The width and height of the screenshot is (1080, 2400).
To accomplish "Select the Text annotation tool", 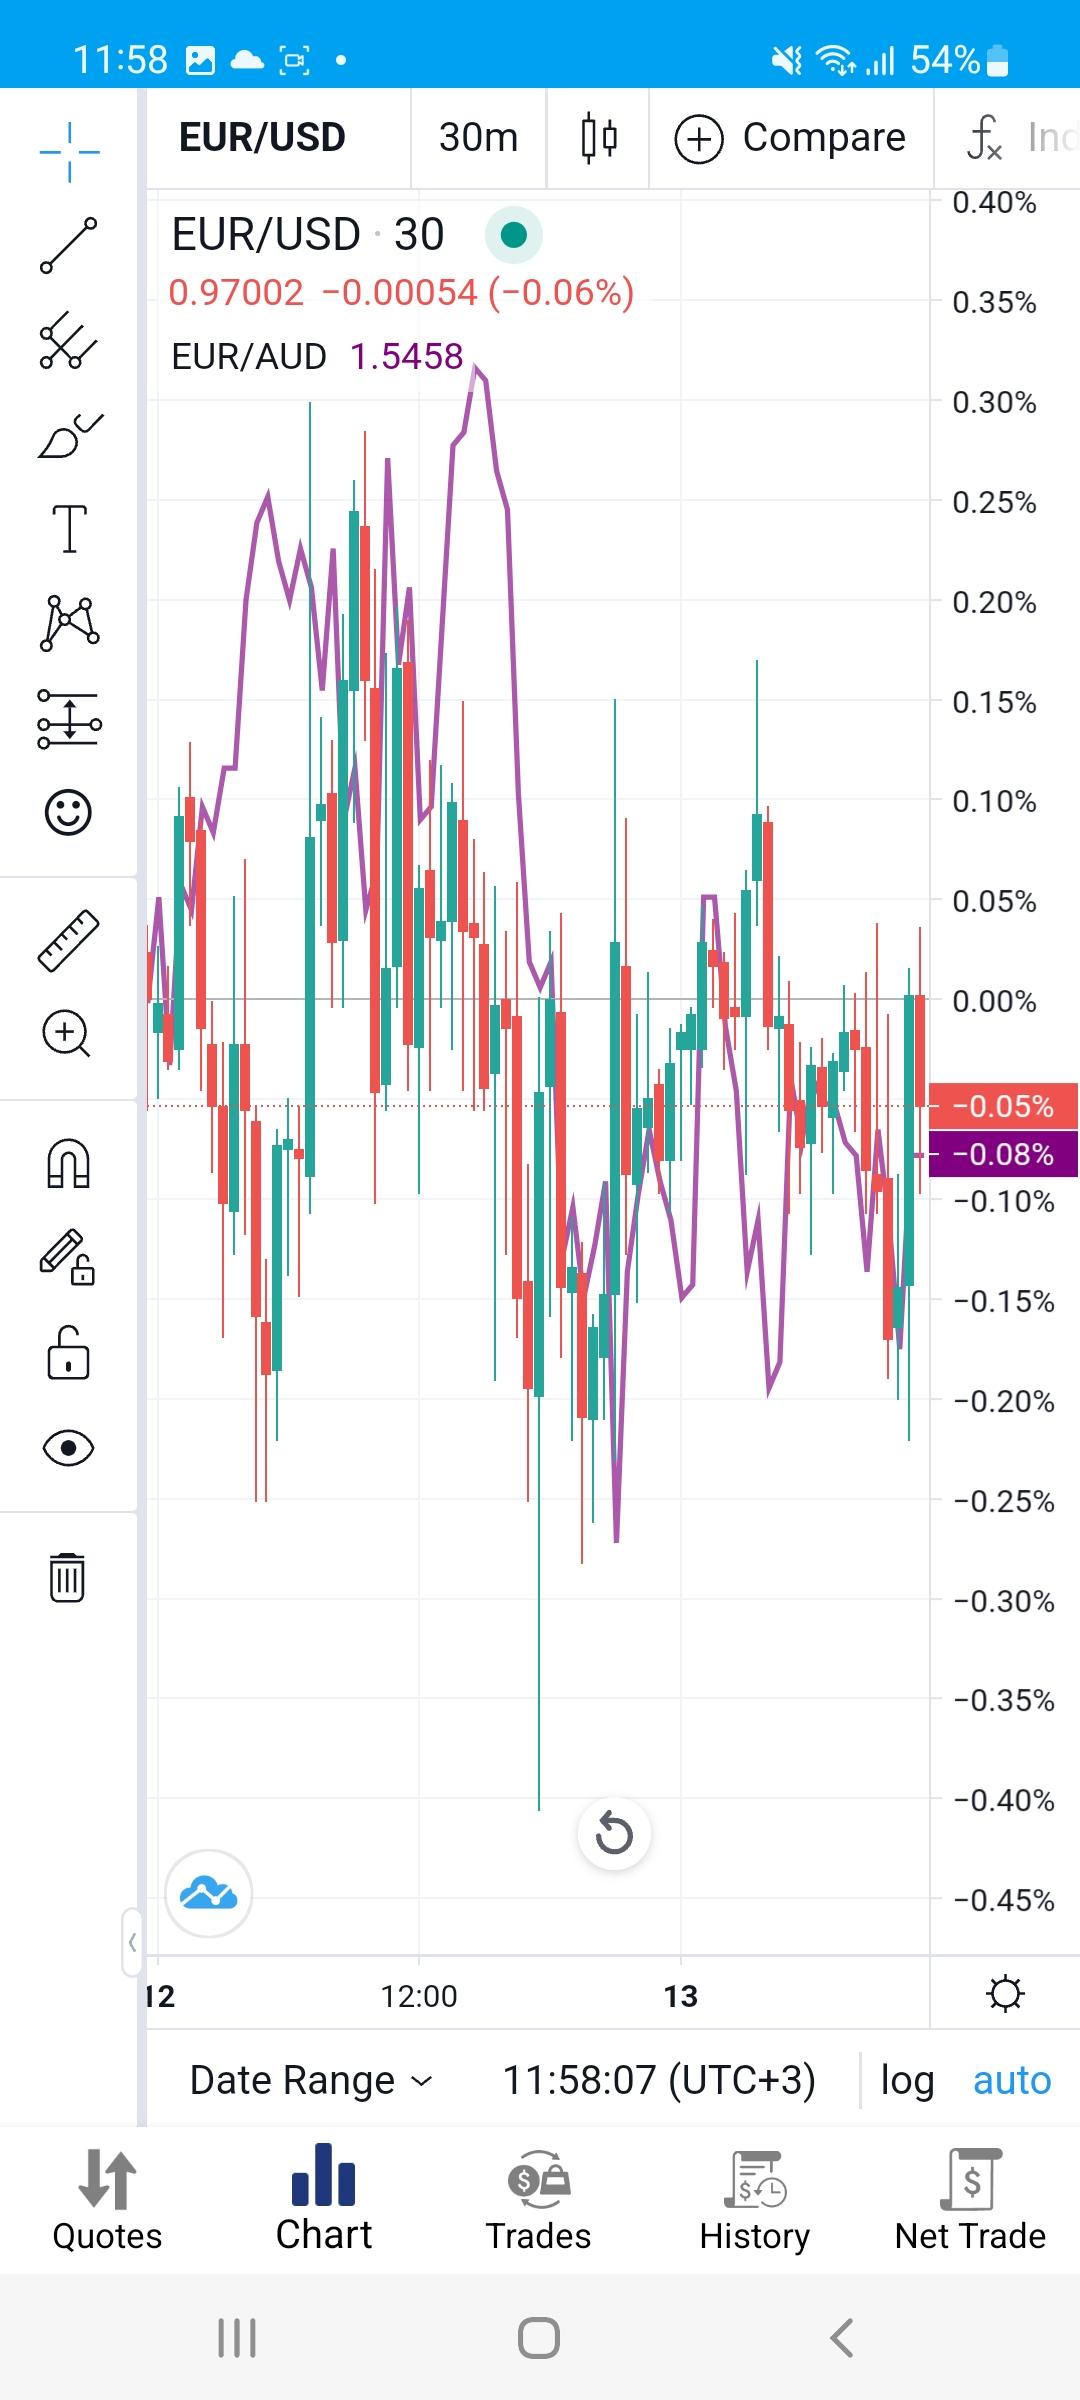I will (x=69, y=528).
